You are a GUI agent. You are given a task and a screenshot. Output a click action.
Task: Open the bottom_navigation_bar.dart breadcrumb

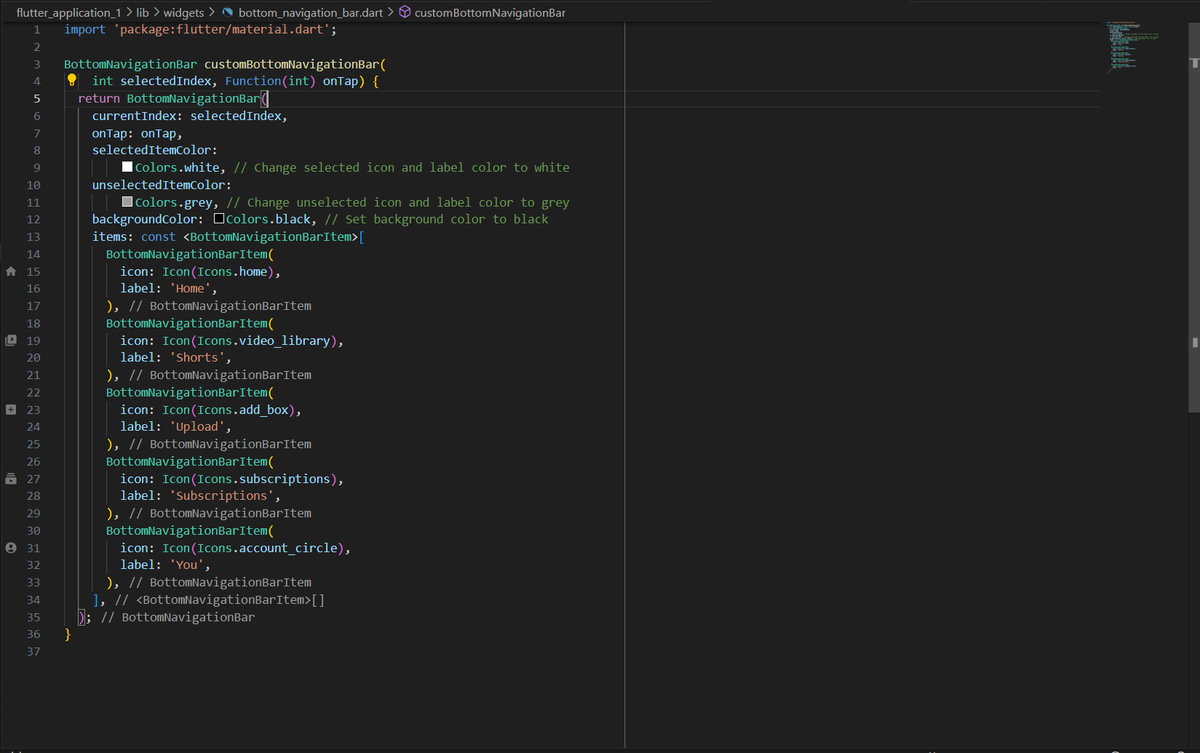point(311,12)
